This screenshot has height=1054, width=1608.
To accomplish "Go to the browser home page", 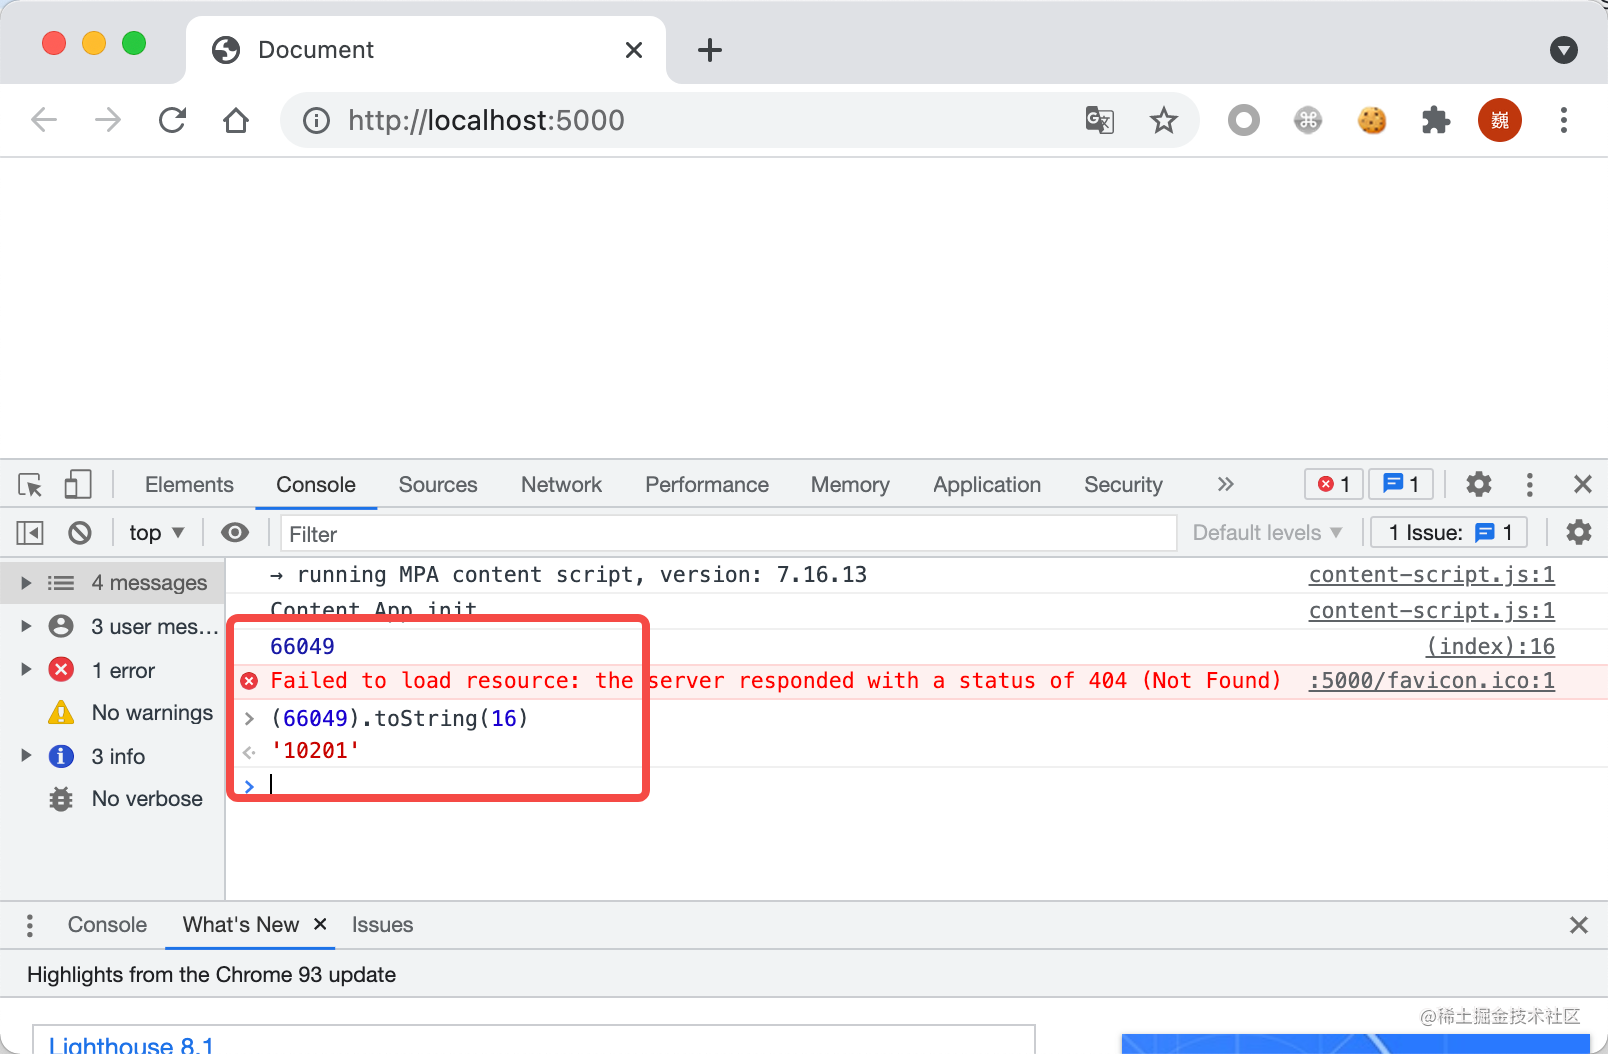I will pyautogui.click(x=236, y=120).
